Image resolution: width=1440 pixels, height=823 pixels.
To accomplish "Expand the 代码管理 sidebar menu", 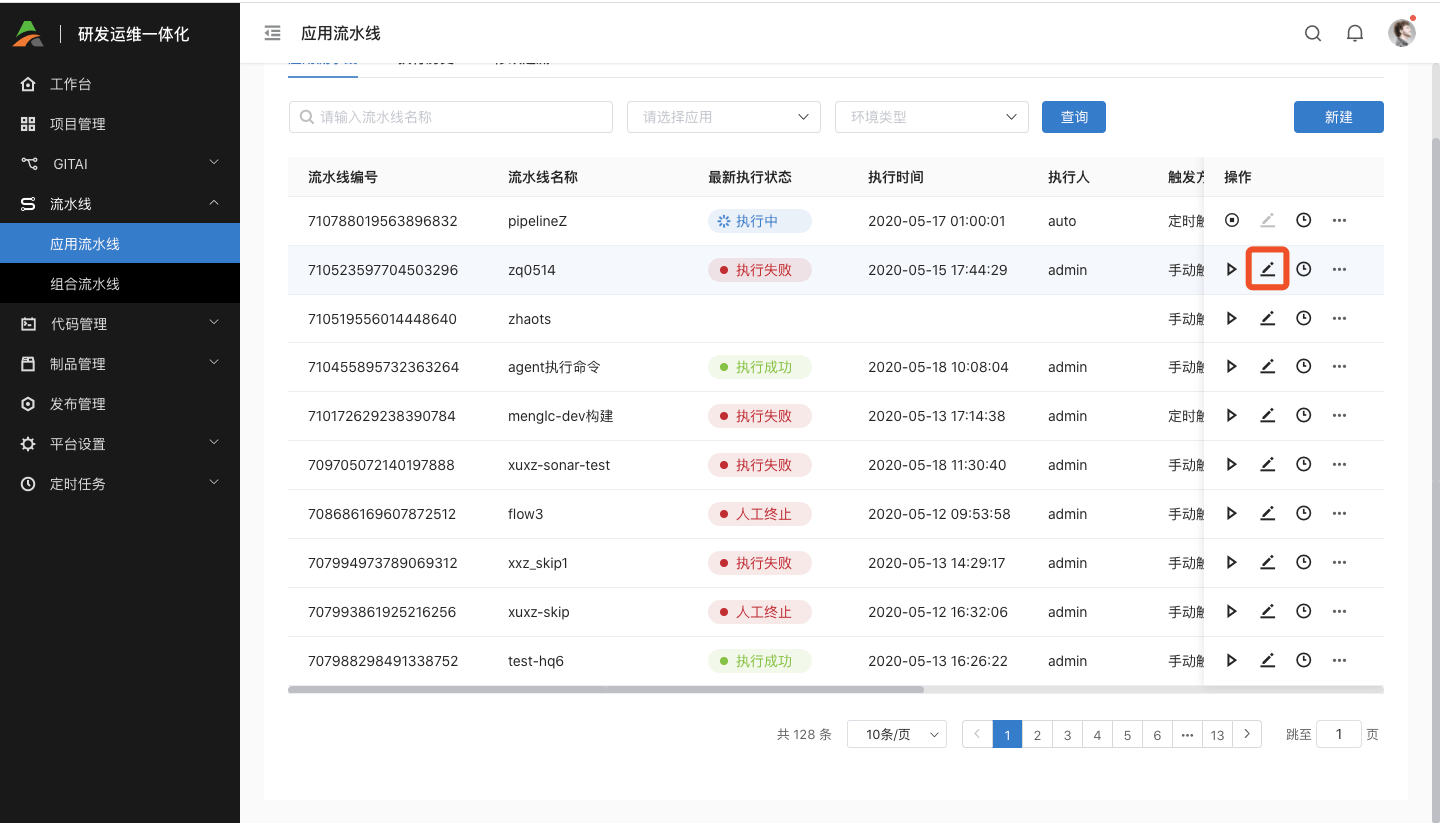I will (120, 323).
